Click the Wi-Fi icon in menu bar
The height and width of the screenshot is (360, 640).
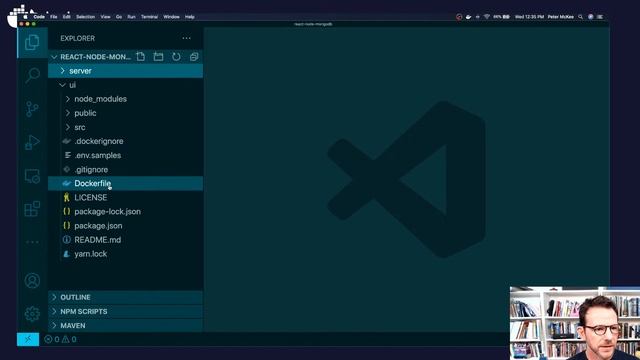tap(487, 17)
